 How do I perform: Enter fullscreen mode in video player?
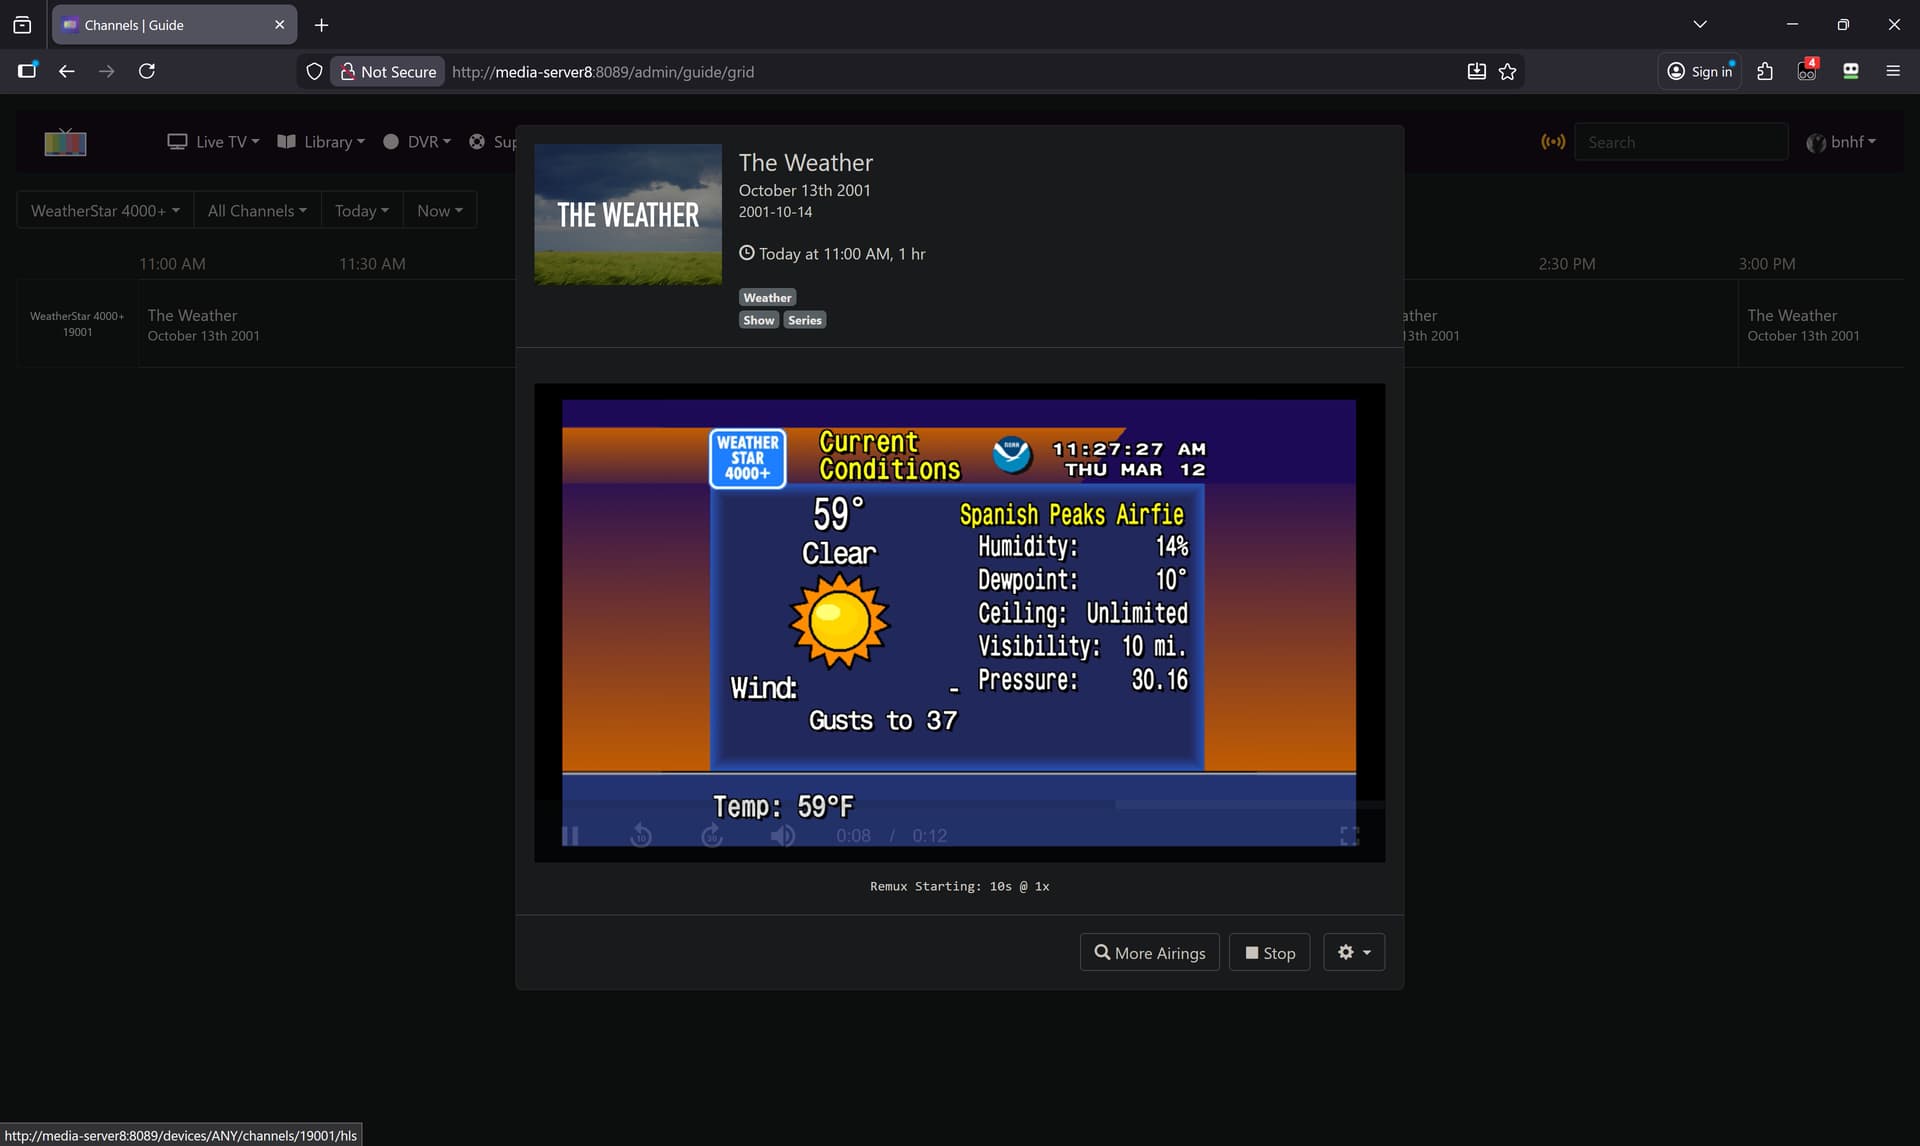pyautogui.click(x=1349, y=836)
